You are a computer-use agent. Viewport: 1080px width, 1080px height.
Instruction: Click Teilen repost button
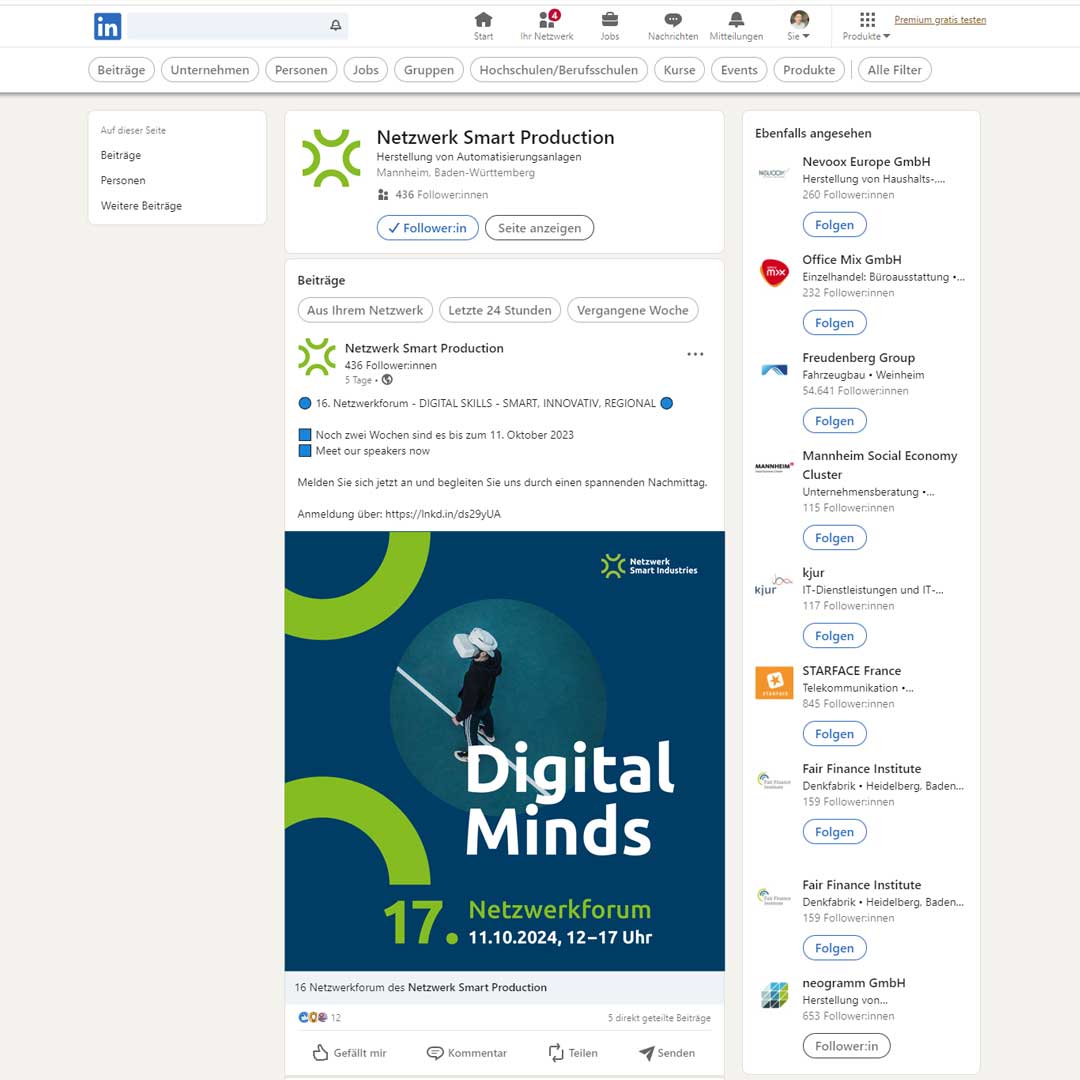[x=573, y=1053]
